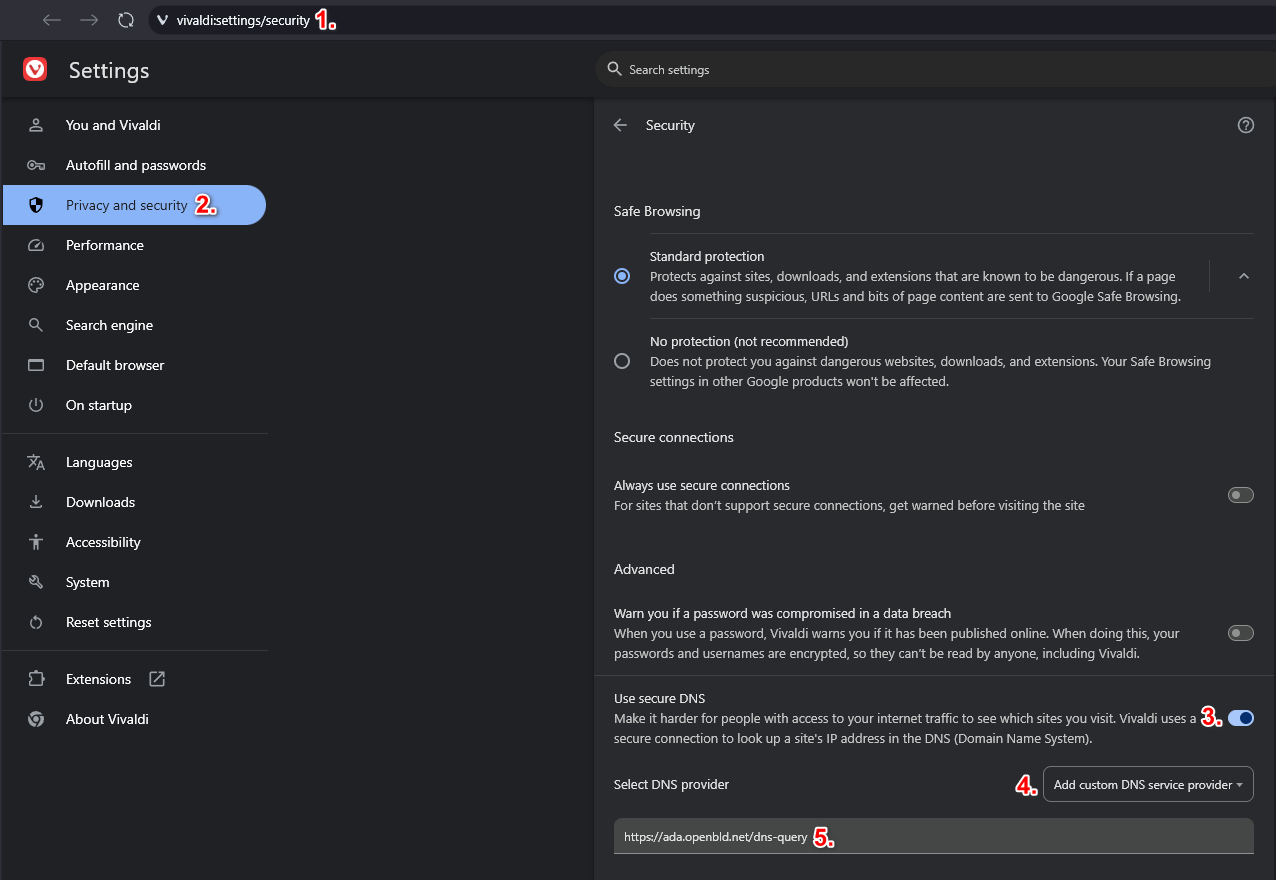Open the Extensions page link
The height and width of the screenshot is (880, 1276).
[98, 679]
